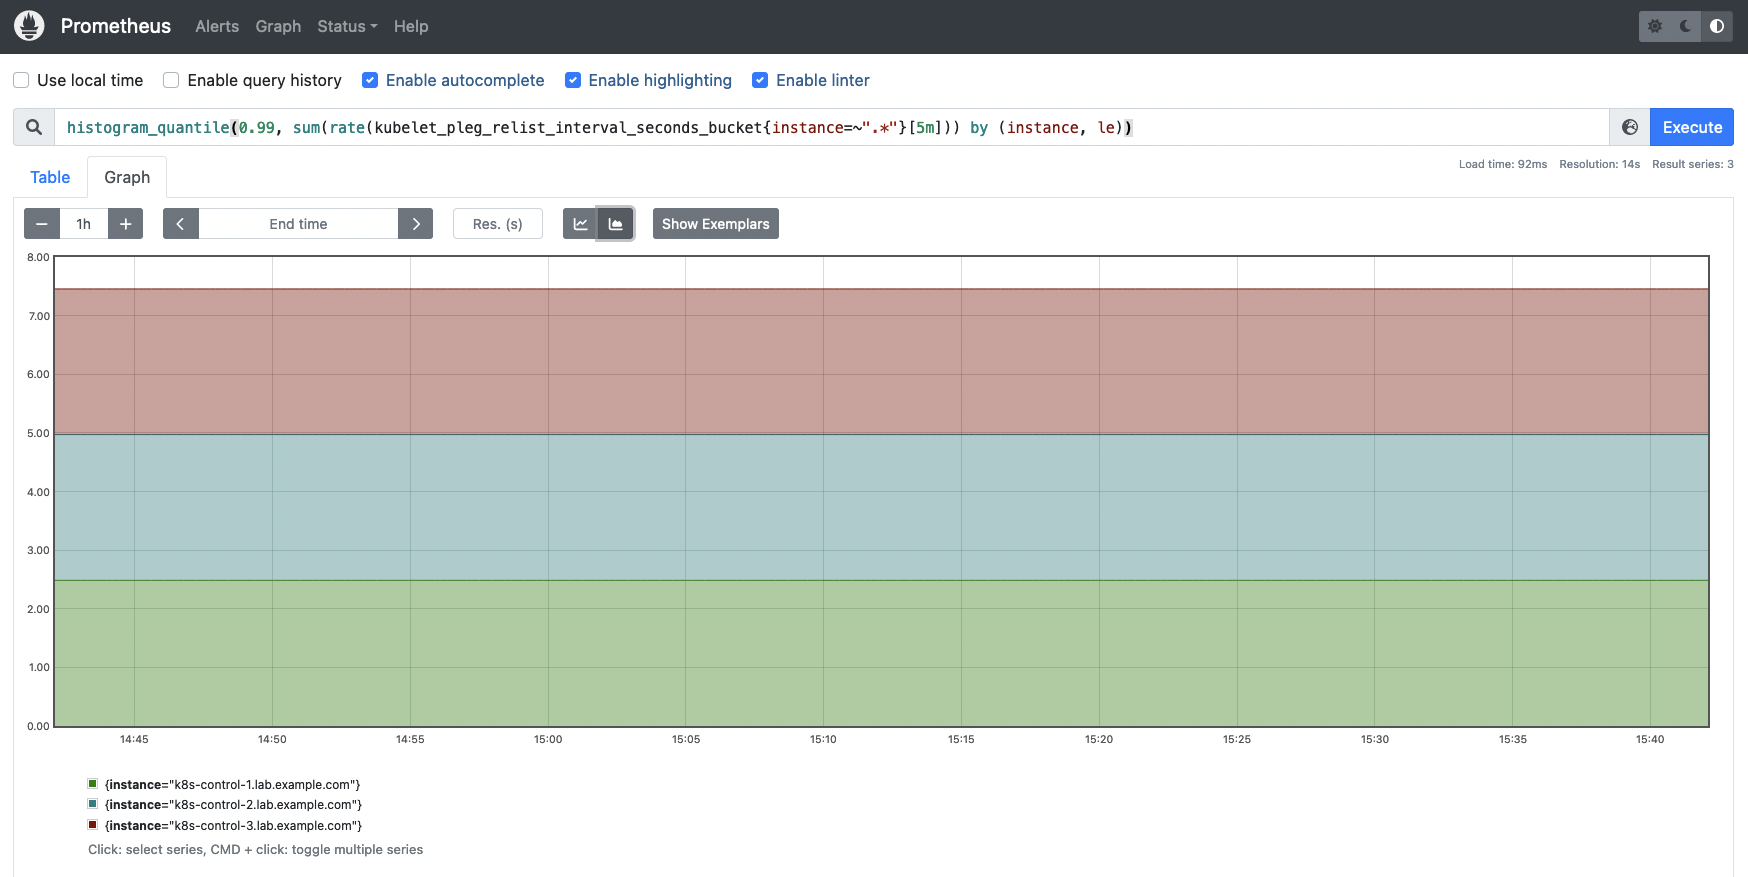Click the Result series: 3 text
The height and width of the screenshot is (877, 1748).
coord(1693,164)
